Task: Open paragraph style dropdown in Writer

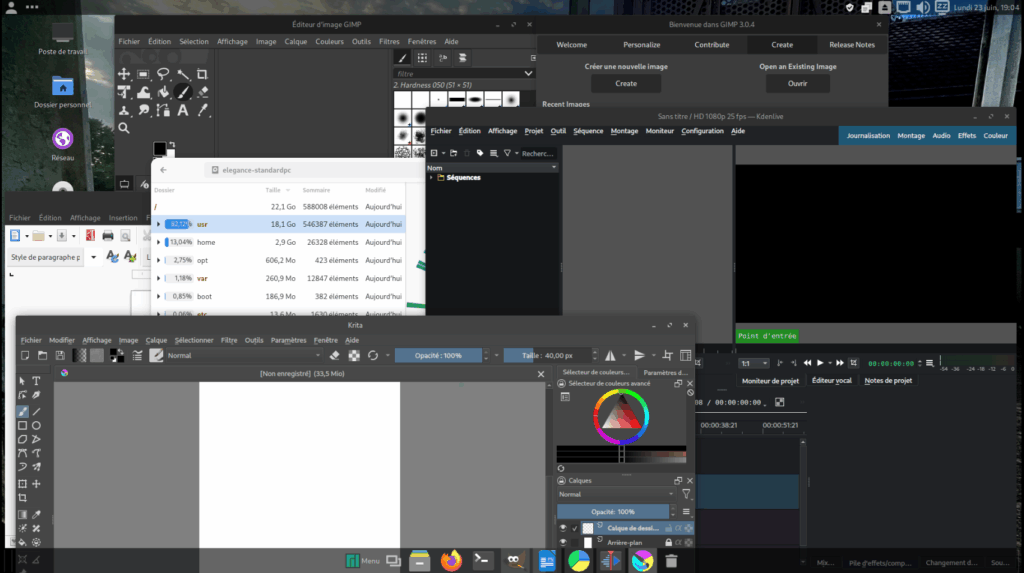Action: (93, 257)
